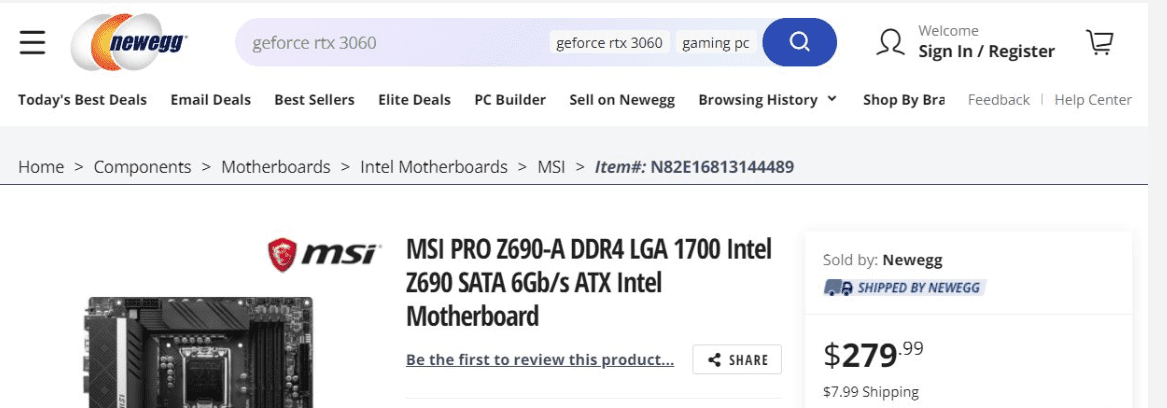
Task: Open the be-first-to-review product link
Action: click(540, 360)
